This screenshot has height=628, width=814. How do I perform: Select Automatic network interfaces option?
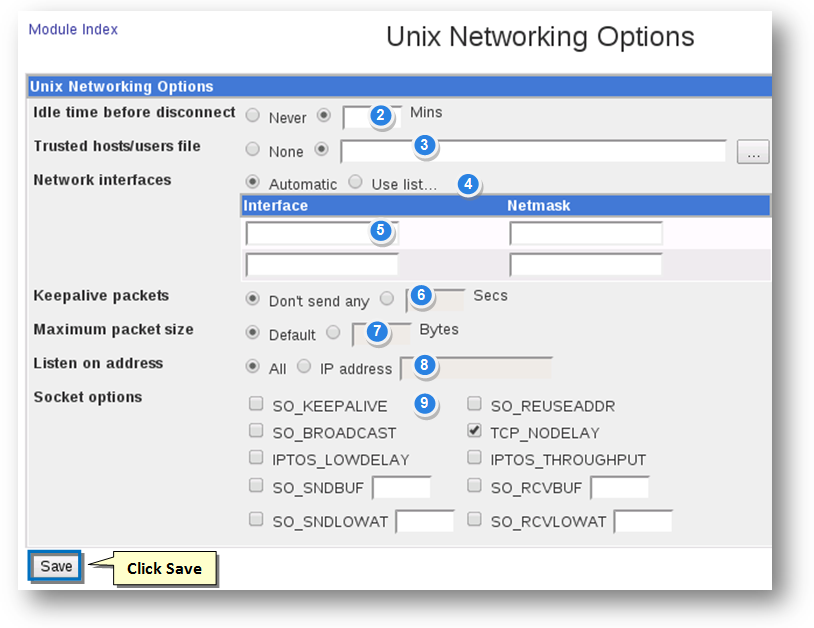click(253, 183)
